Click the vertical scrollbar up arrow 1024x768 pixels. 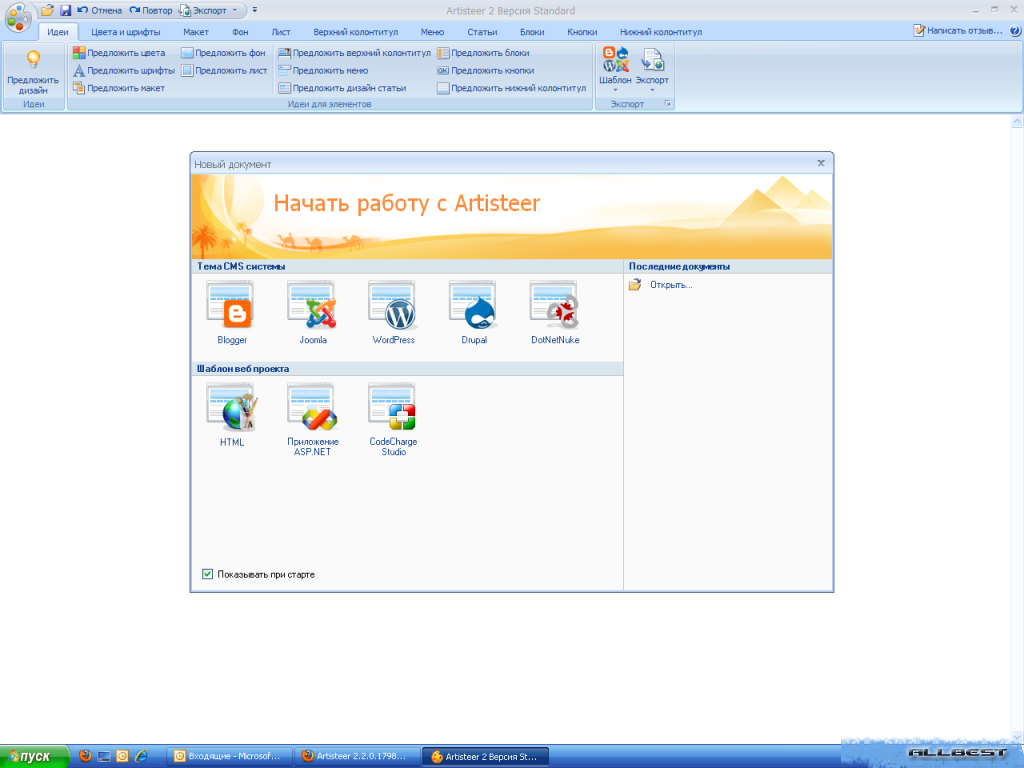click(x=1017, y=121)
